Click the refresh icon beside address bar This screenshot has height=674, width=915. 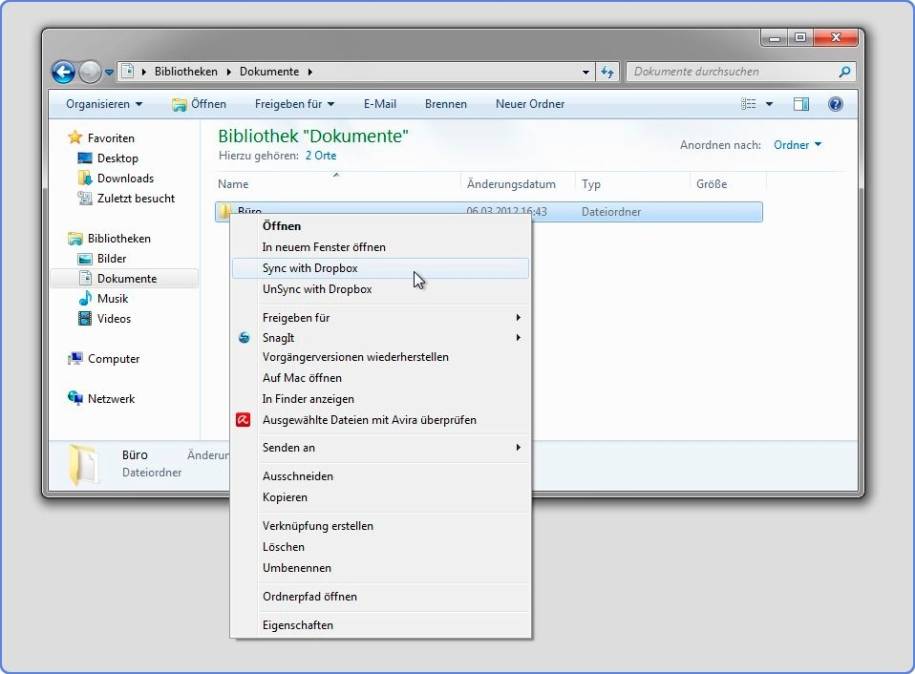607,72
